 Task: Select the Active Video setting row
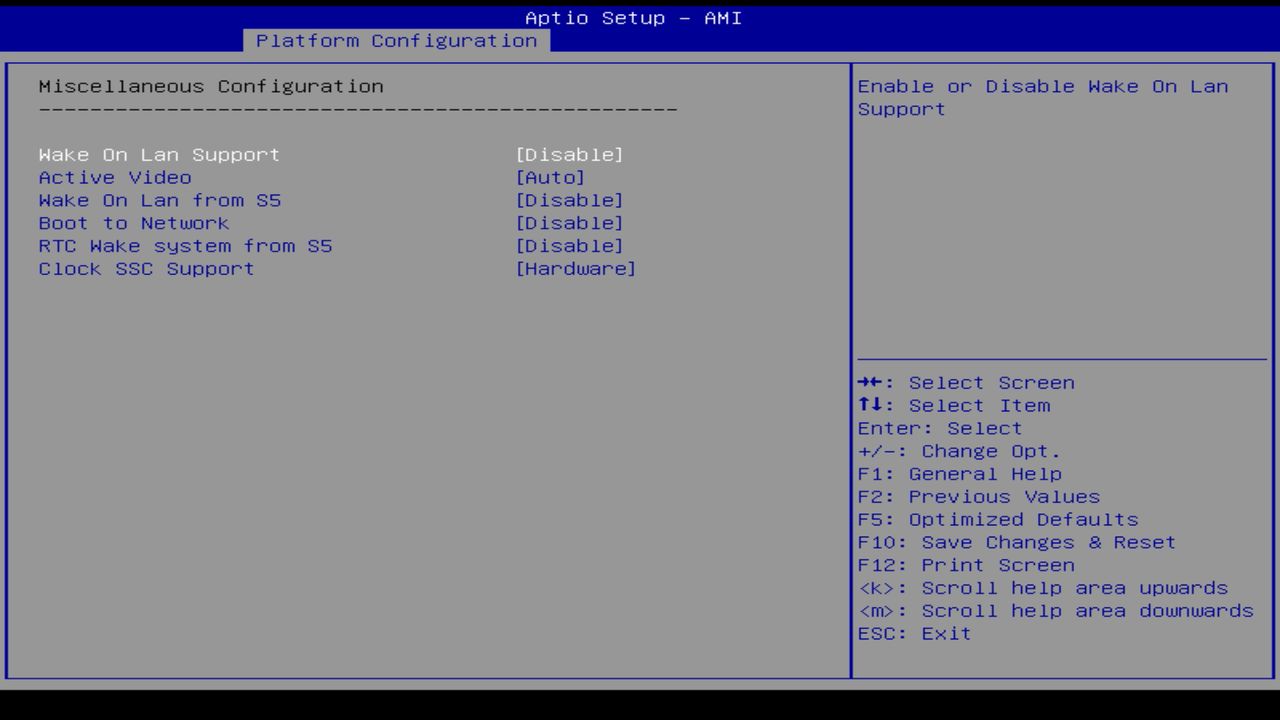pyautogui.click(x=115, y=177)
